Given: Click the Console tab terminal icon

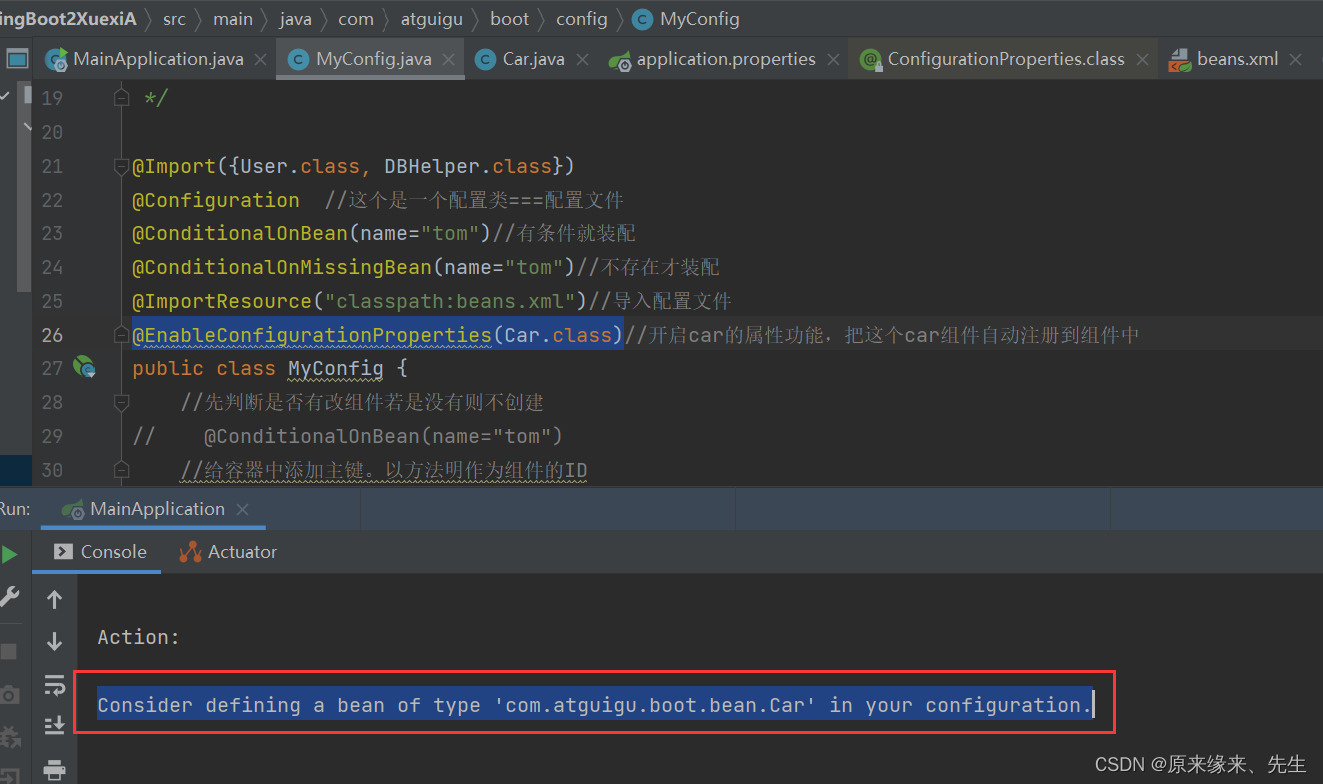Looking at the screenshot, I should 63,552.
